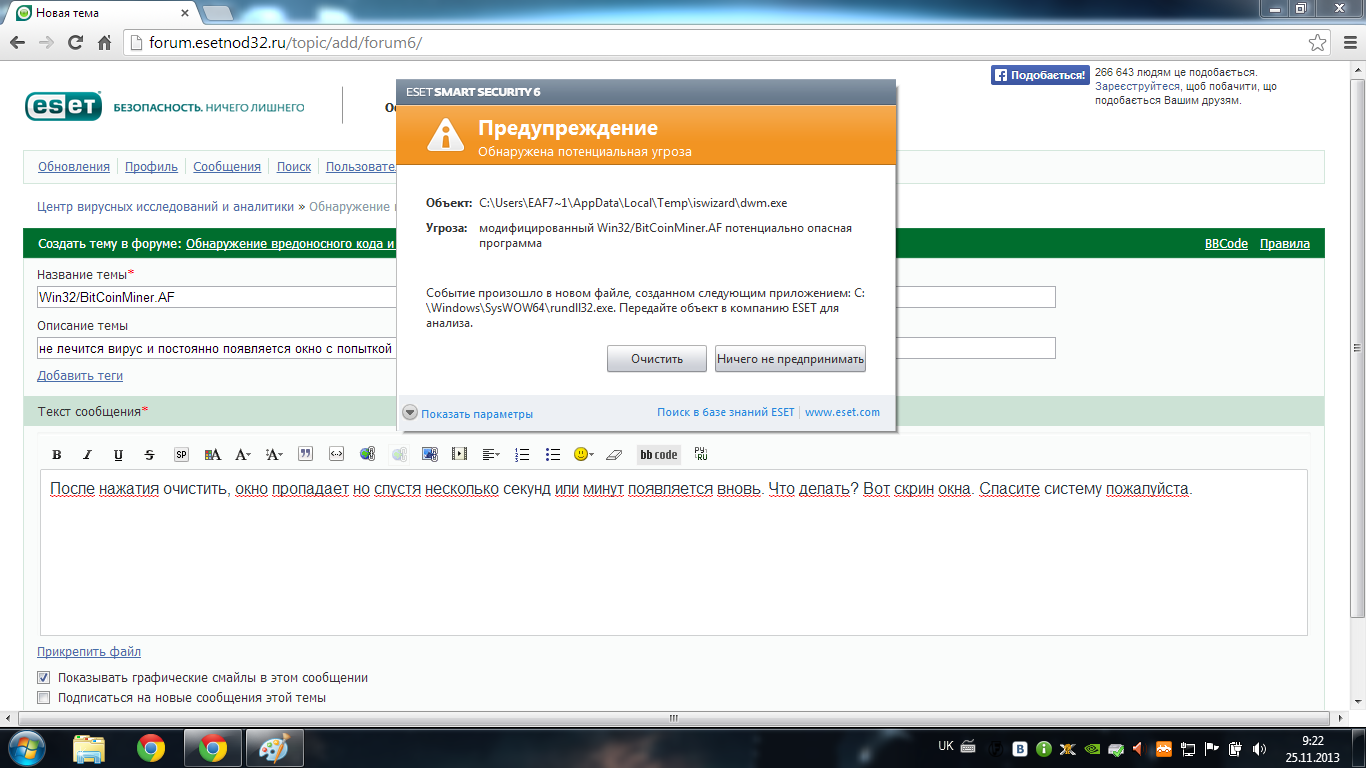Toggle the РУ/RU transliteration button
The height and width of the screenshot is (768, 1366).
point(701,454)
